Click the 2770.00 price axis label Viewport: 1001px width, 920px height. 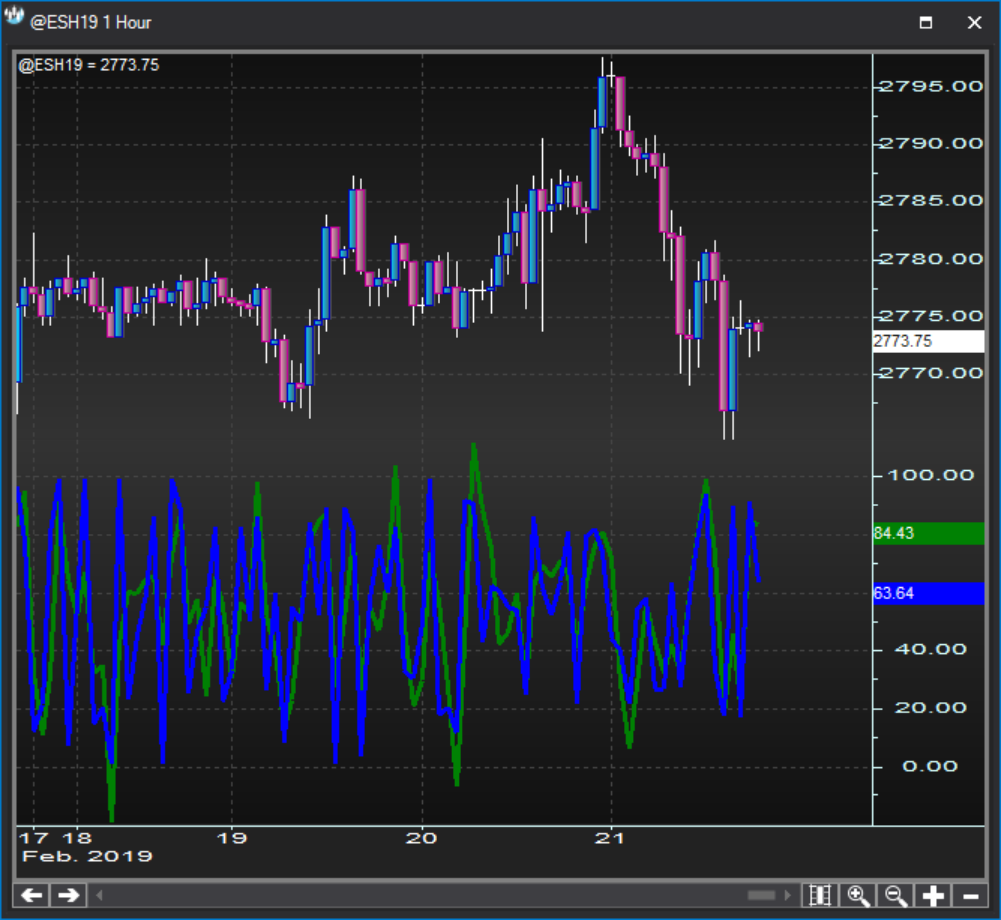tap(931, 373)
